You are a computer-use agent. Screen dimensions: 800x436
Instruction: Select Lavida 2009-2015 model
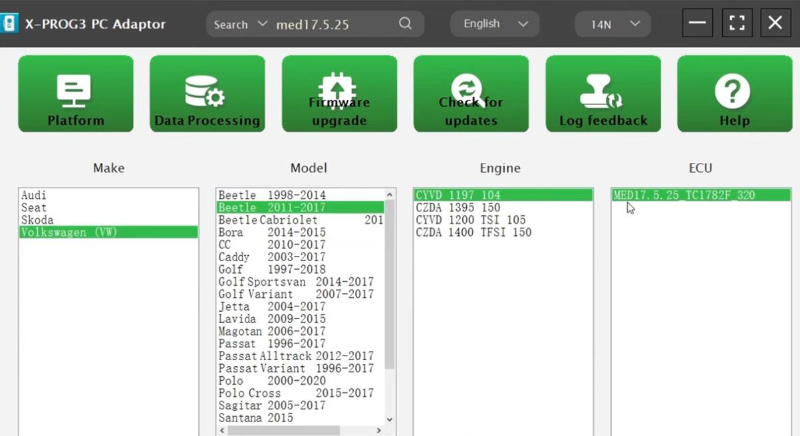pyautogui.click(x=300, y=319)
